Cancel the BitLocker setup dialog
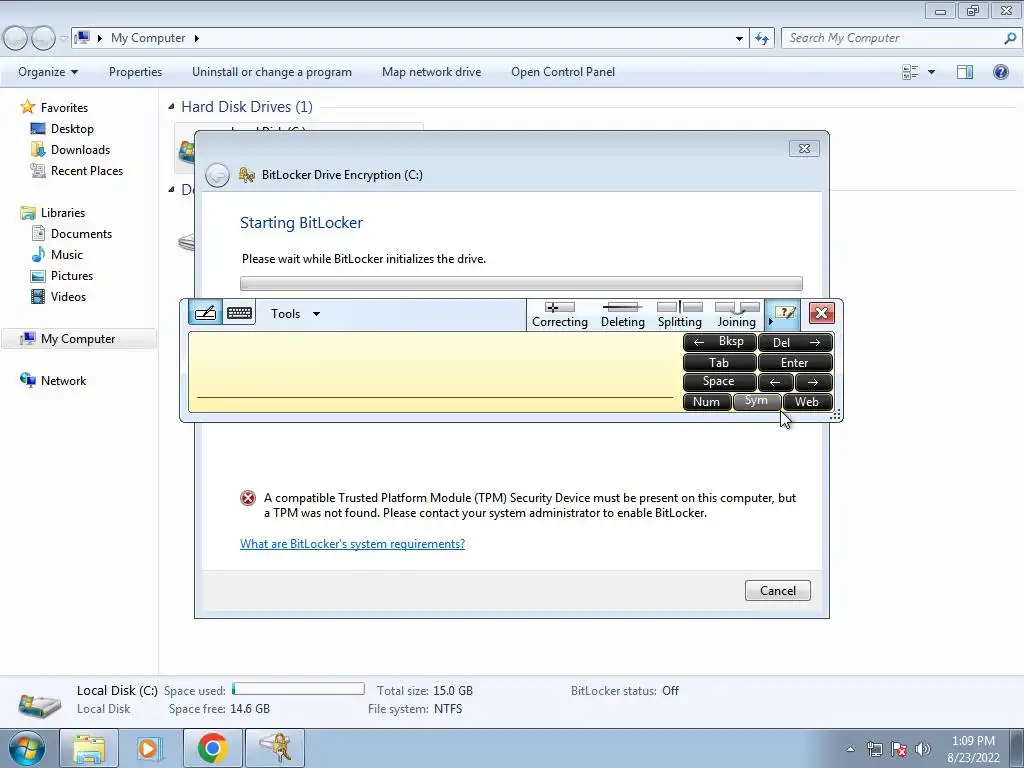The image size is (1024, 768). (777, 590)
